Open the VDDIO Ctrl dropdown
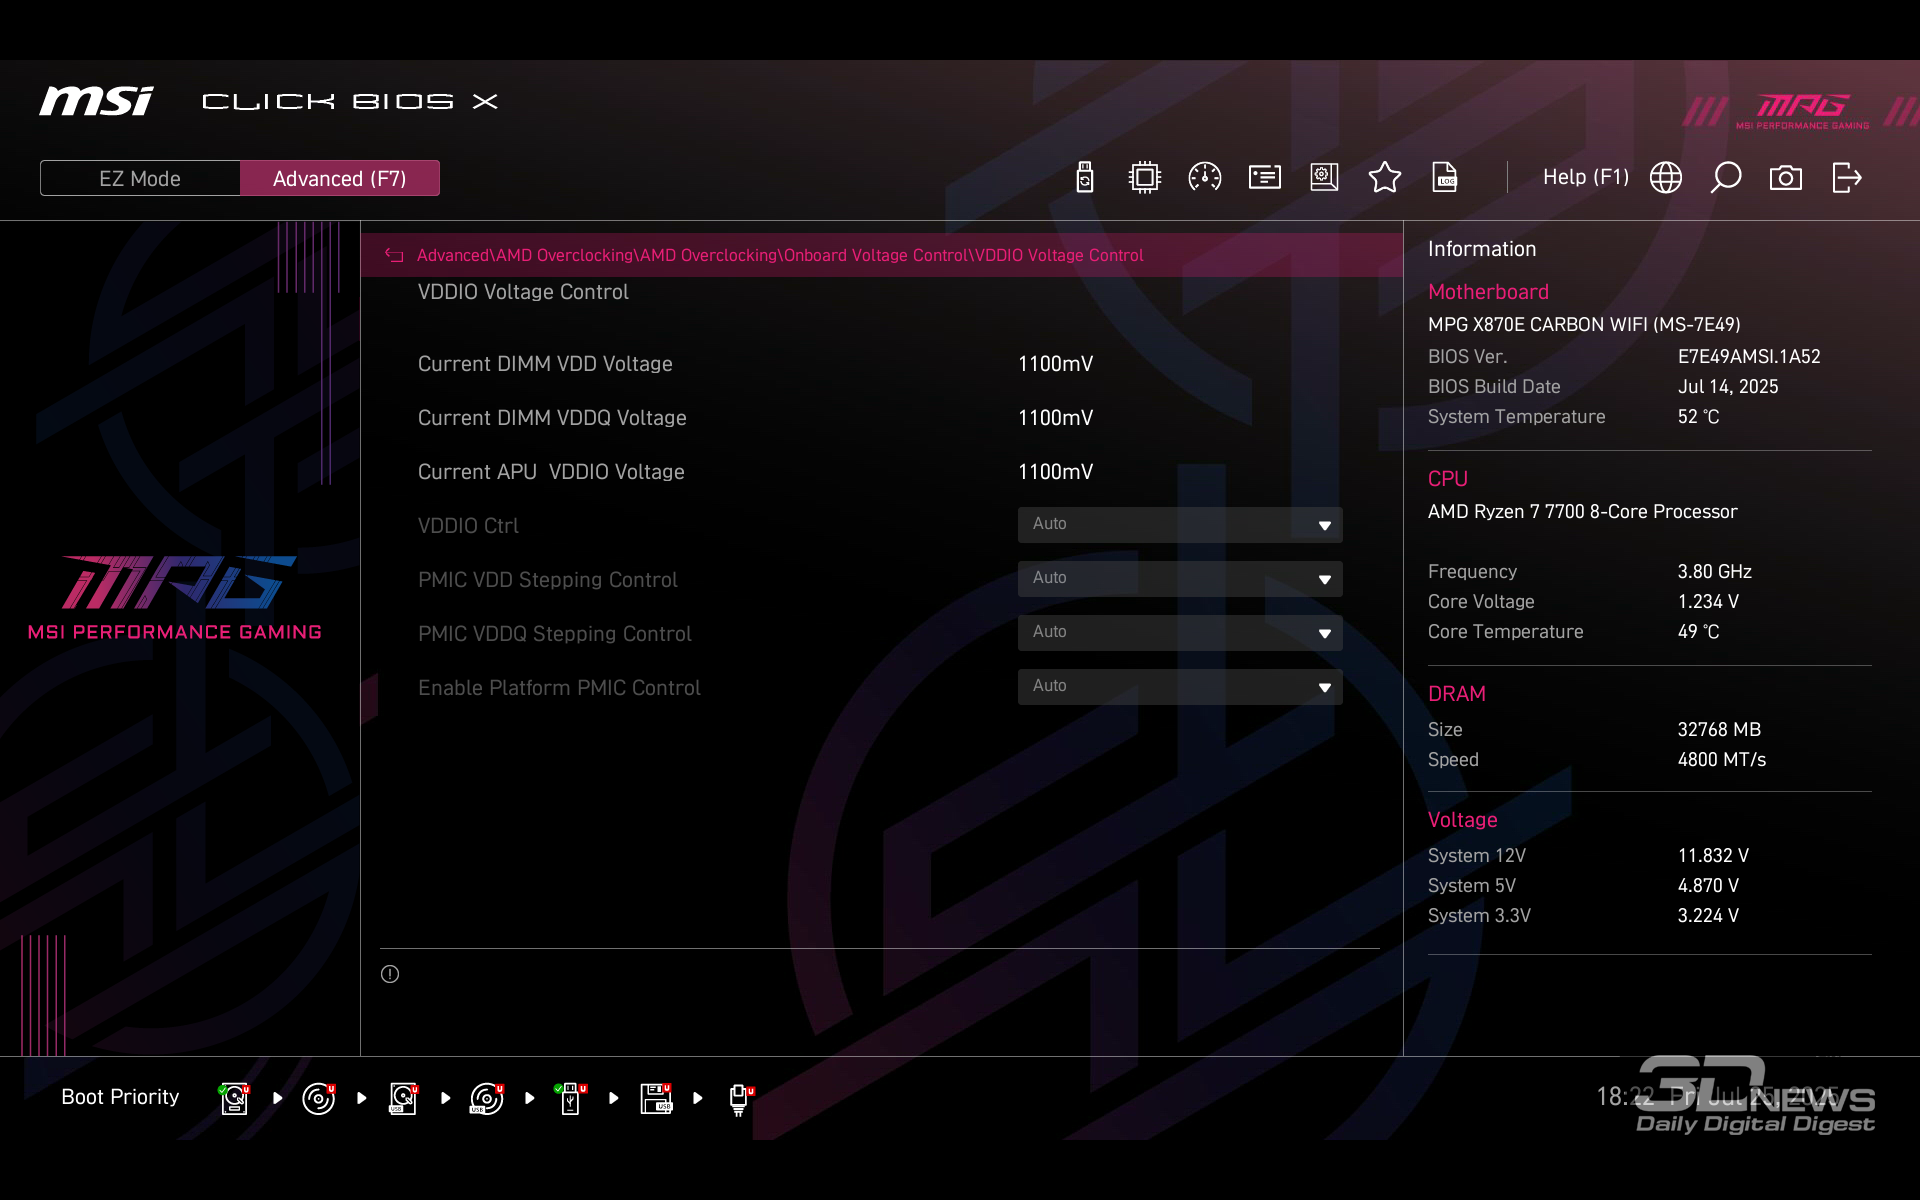 1180,525
